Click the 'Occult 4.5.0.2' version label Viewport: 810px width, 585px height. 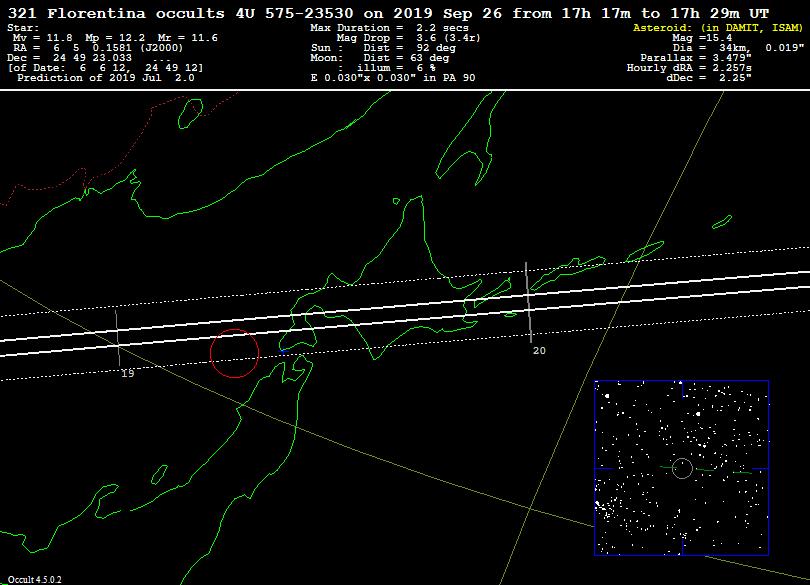click(34, 580)
